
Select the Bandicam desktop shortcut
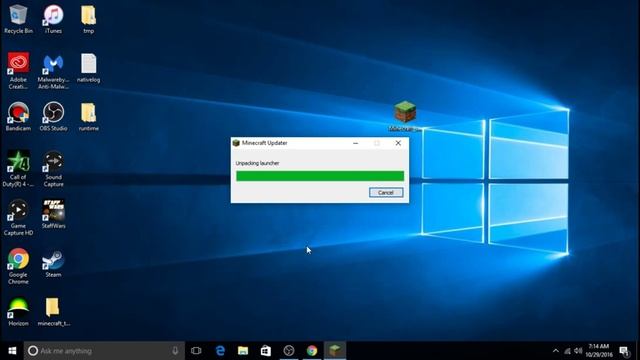click(18, 116)
